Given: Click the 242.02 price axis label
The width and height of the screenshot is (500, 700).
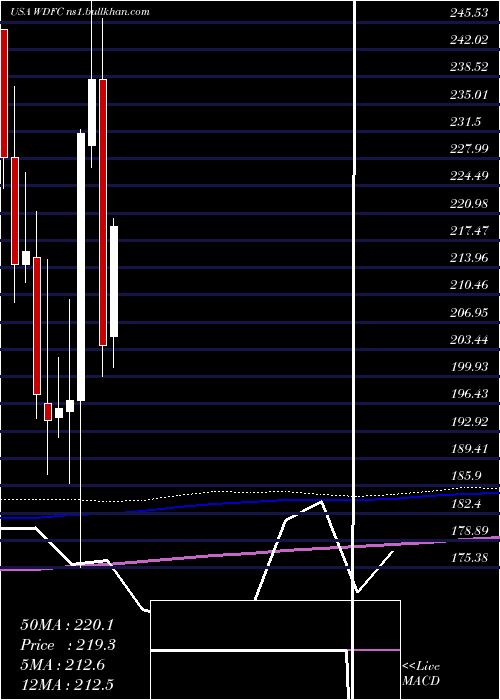Looking at the screenshot, I should point(469,40).
